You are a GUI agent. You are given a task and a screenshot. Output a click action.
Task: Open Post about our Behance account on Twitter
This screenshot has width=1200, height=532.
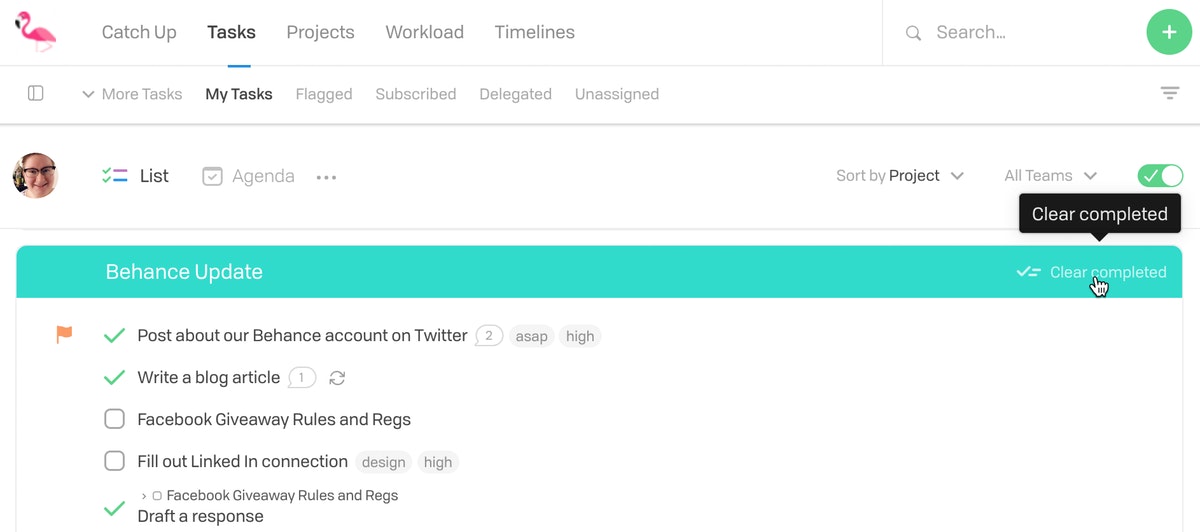[x=302, y=335]
